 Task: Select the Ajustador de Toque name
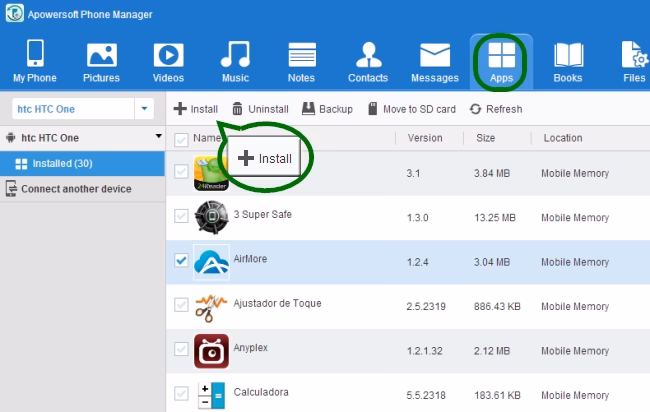tap(277, 303)
